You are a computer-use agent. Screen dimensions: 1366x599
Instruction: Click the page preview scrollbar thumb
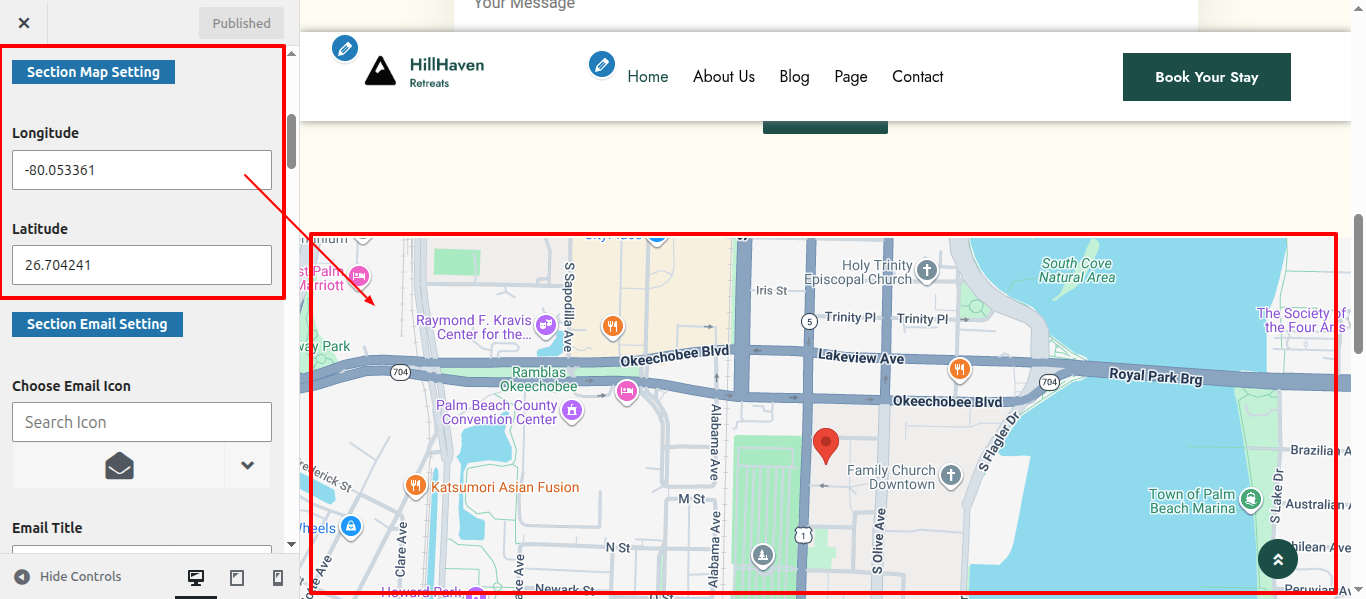click(x=1358, y=283)
